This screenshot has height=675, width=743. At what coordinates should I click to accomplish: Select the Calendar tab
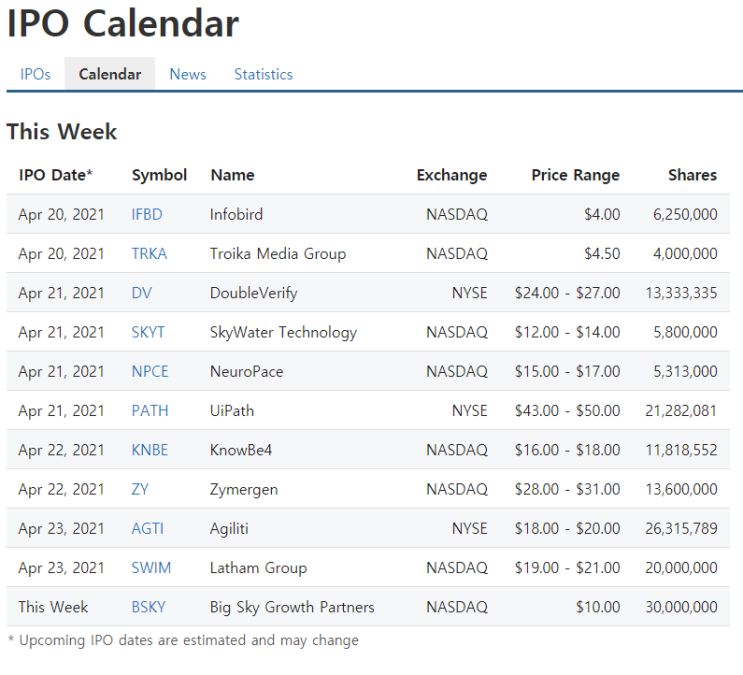click(x=110, y=74)
